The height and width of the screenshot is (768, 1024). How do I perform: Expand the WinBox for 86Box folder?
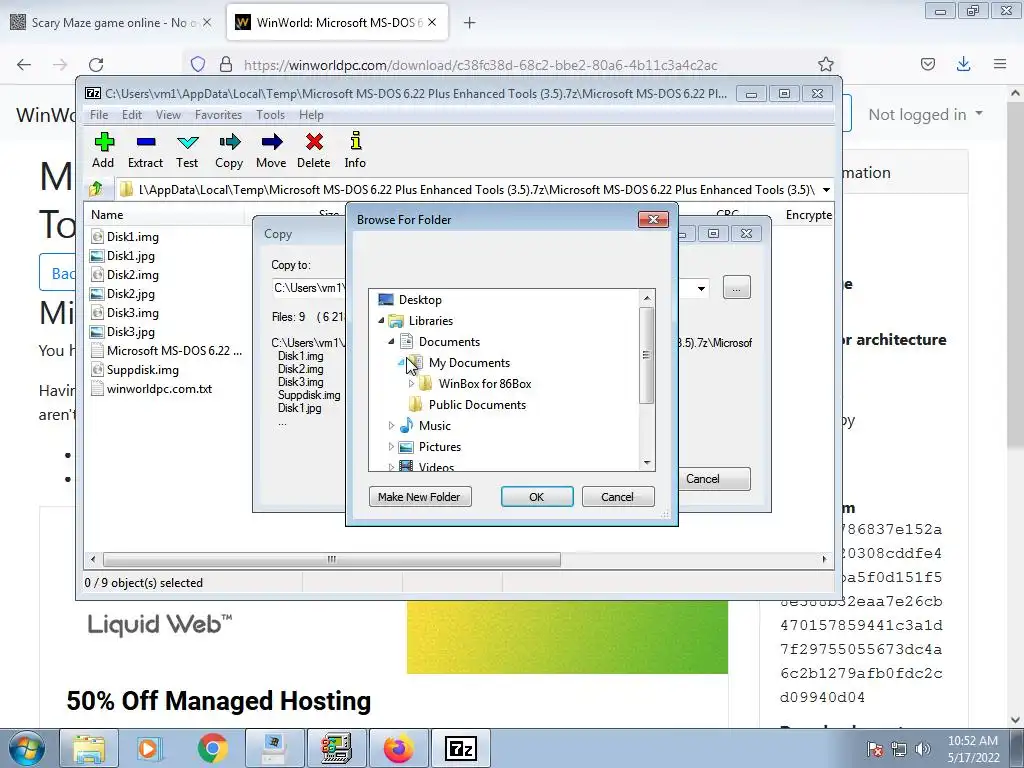coord(411,383)
